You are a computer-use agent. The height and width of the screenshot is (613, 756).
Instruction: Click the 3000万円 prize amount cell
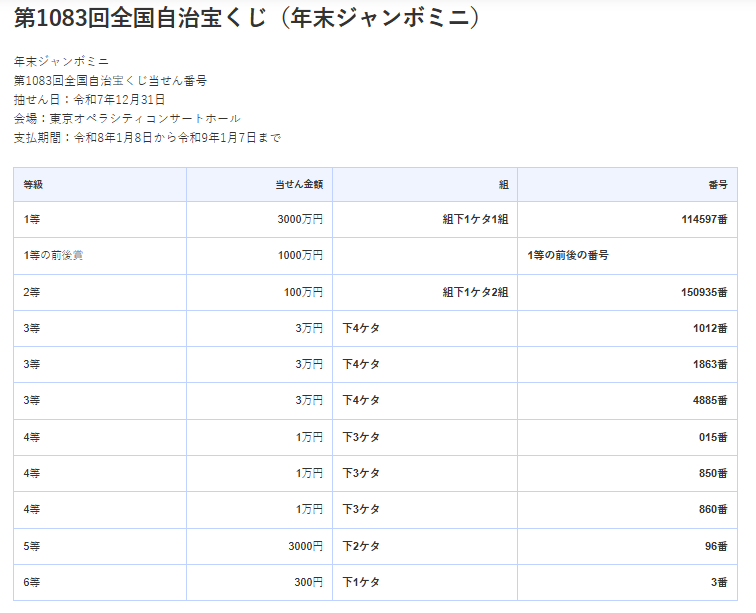pyautogui.click(x=300, y=219)
